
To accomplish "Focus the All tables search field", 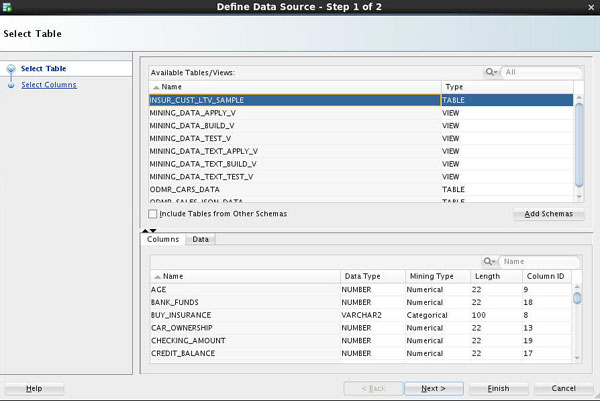I will click(x=541, y=72).
